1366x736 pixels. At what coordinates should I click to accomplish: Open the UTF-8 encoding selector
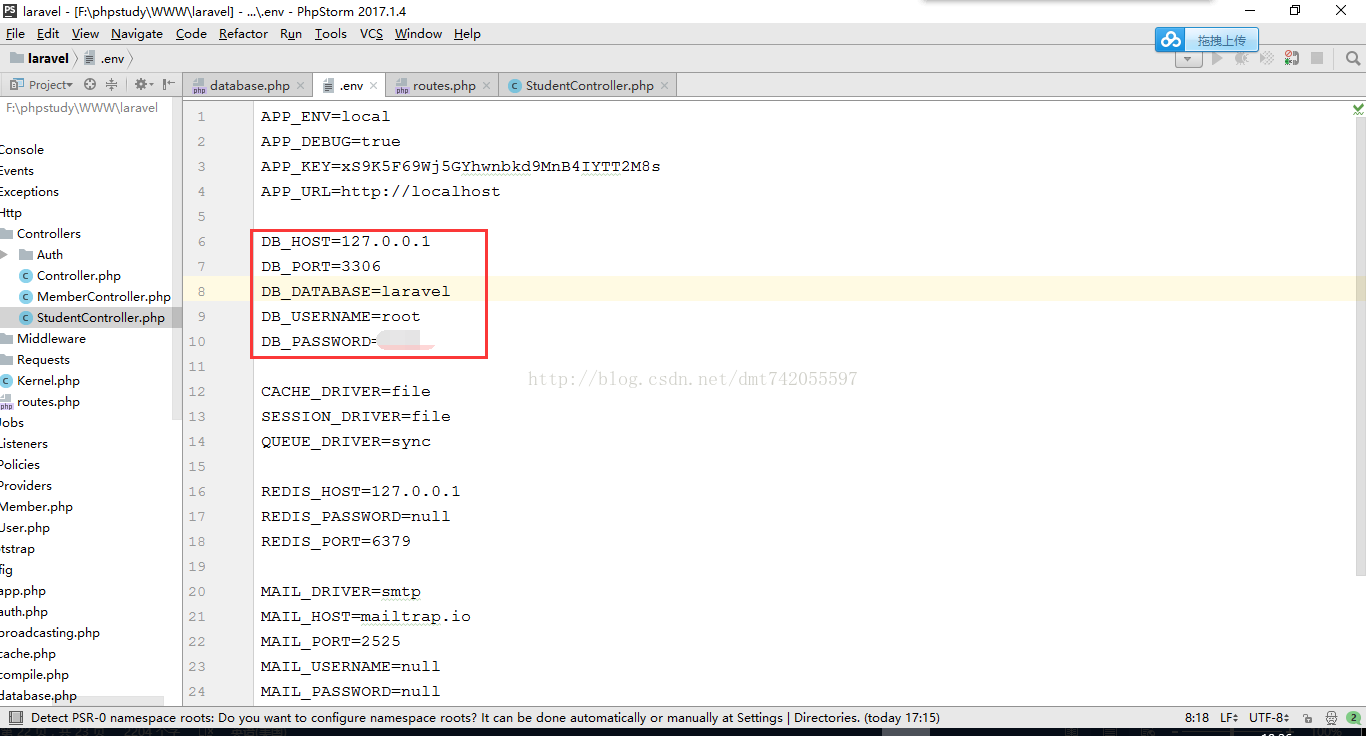tap(1269, 718)
